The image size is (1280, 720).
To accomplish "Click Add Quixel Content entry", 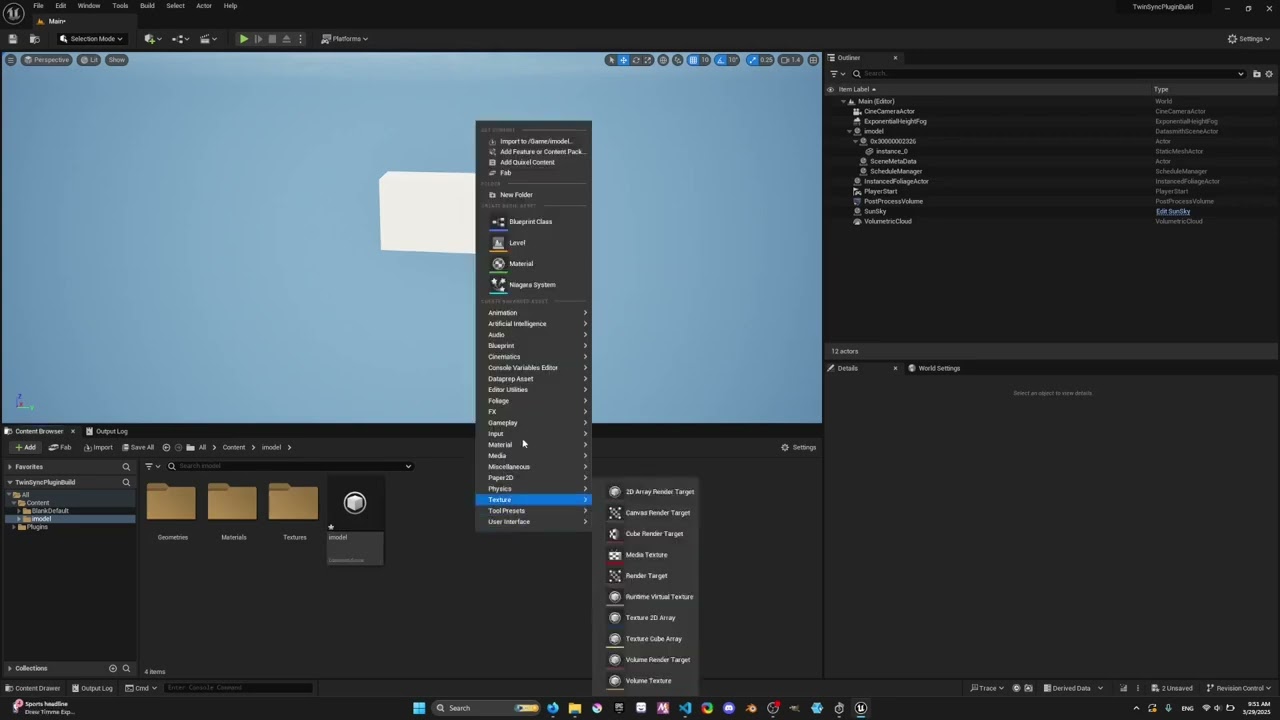I will pyautogui.click(x=533, y=162).
